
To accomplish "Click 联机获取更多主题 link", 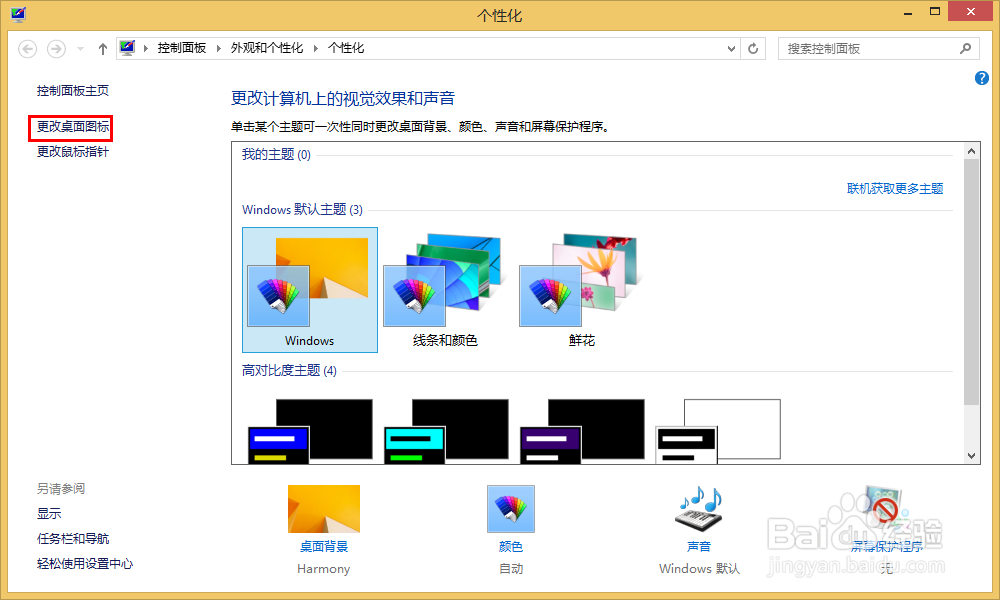I will 895,189.
